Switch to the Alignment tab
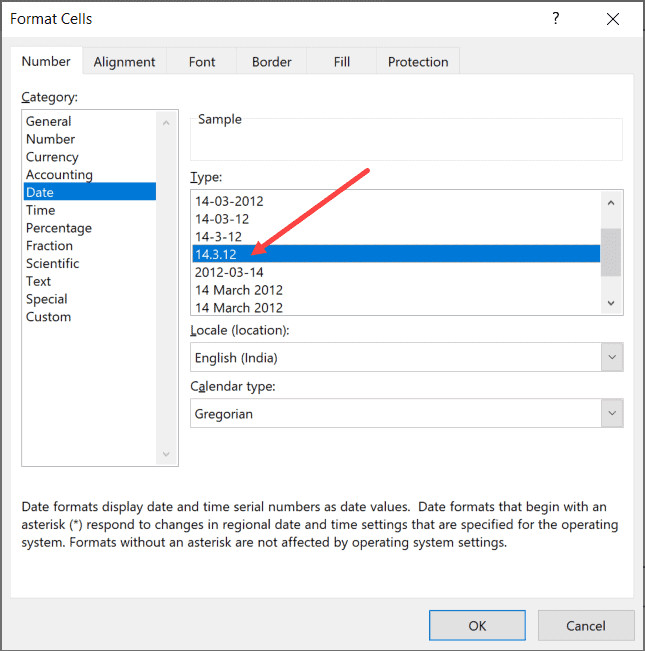Image resolution: width=645 pixels, height=651 pixels. pos(125,62)
